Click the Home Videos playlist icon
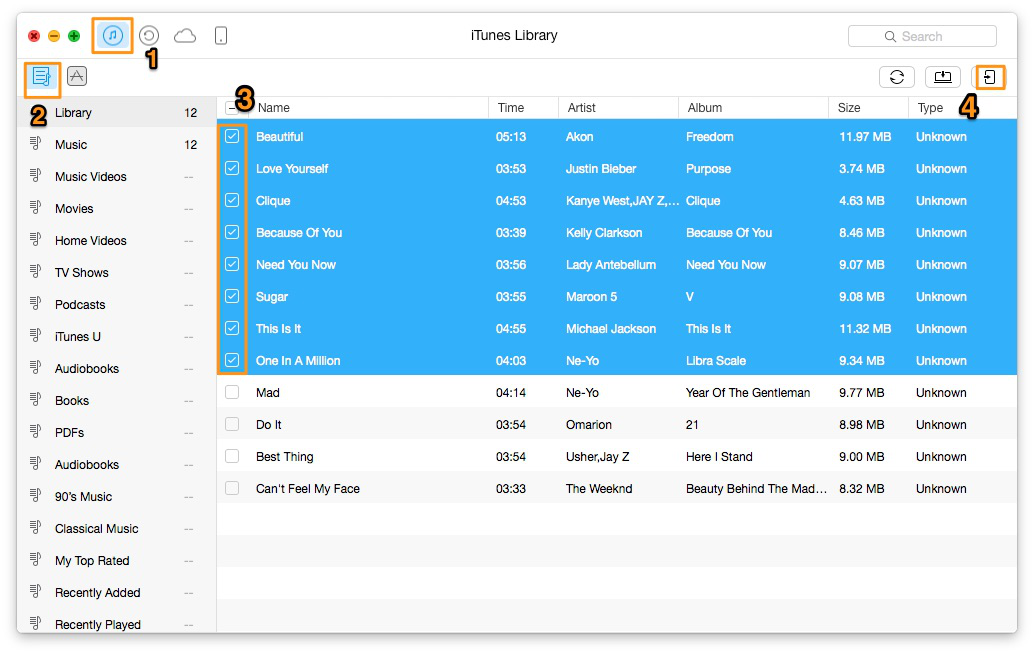 point(36,239)
